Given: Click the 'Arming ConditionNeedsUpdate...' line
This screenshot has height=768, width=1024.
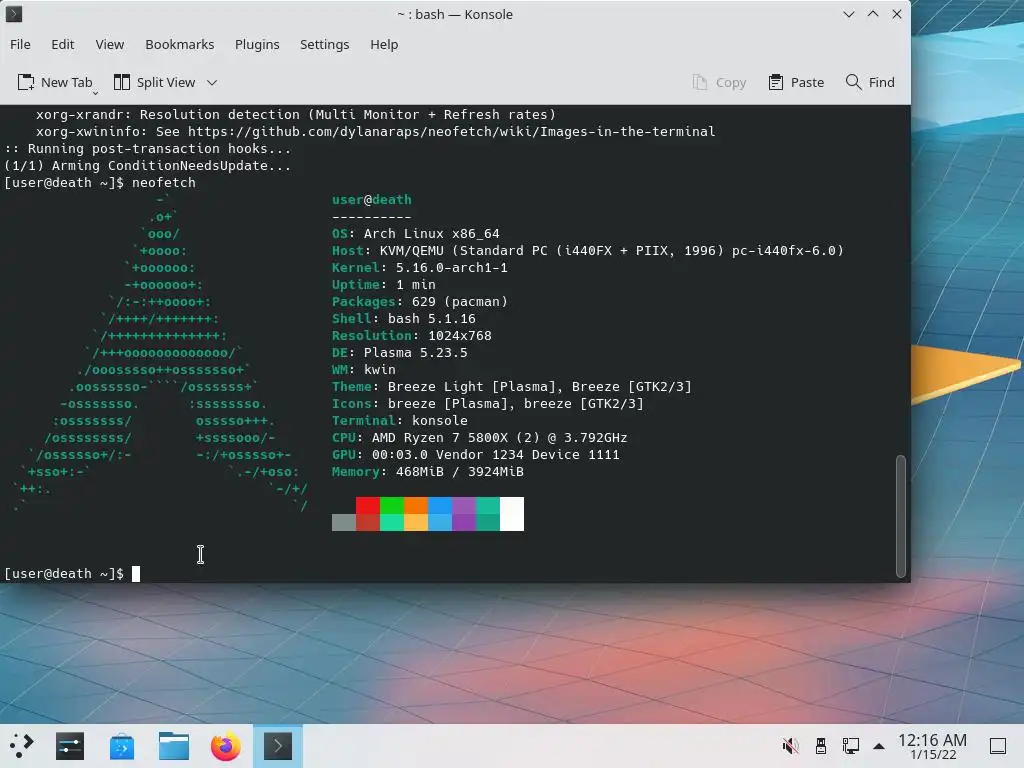Looking at the screenshot, I should click(172, 166).
